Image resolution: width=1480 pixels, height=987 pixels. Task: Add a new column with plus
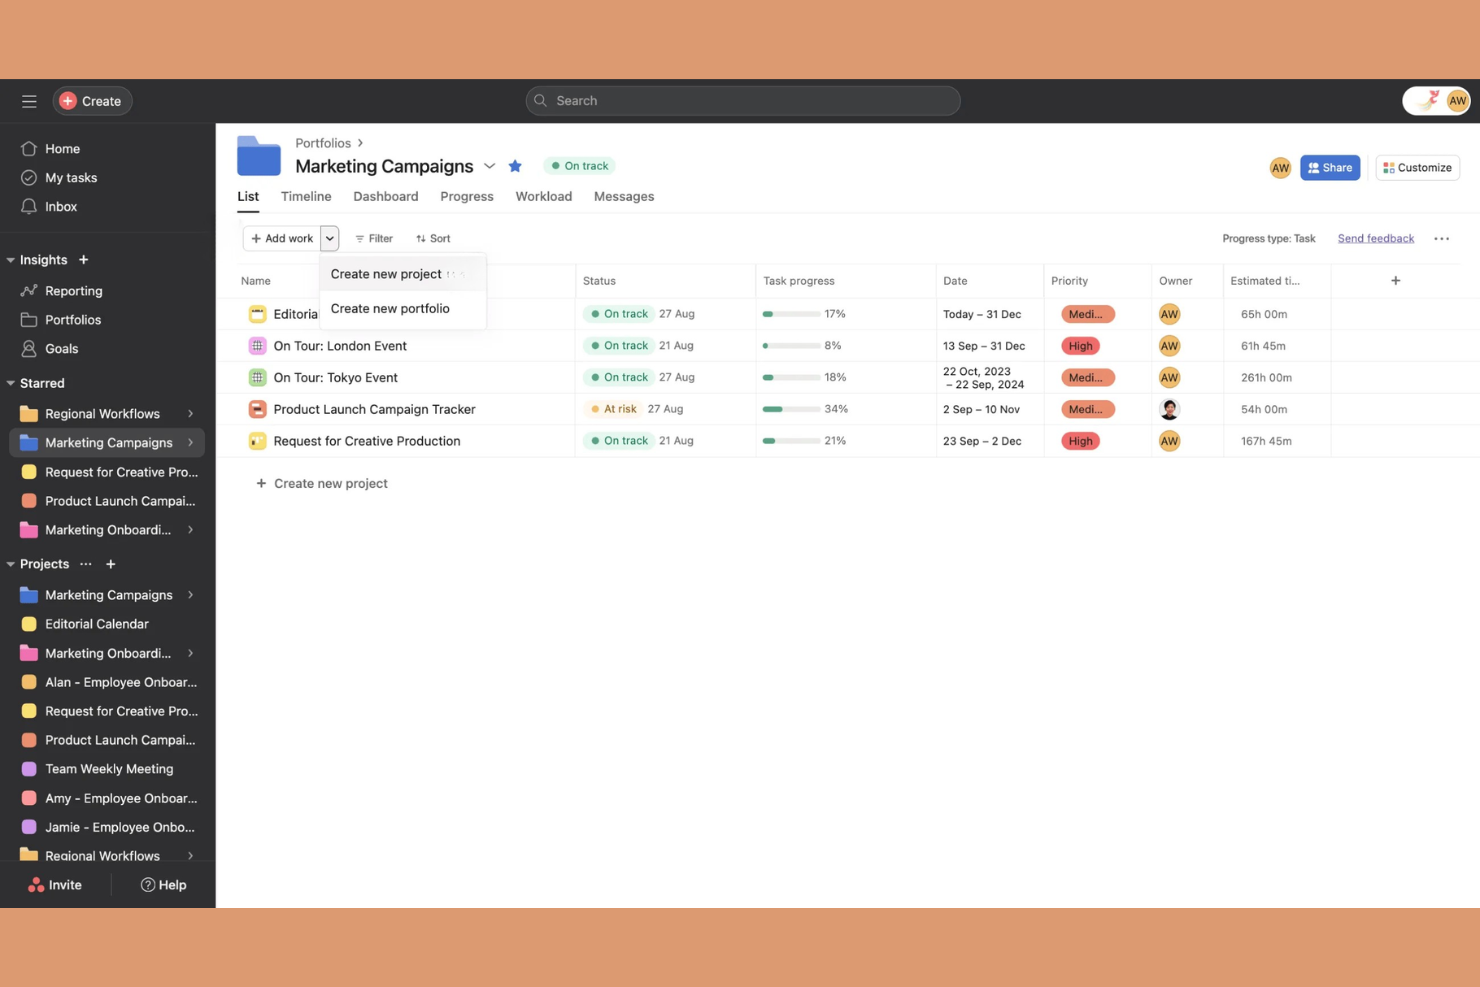[x=1396, y=281]
